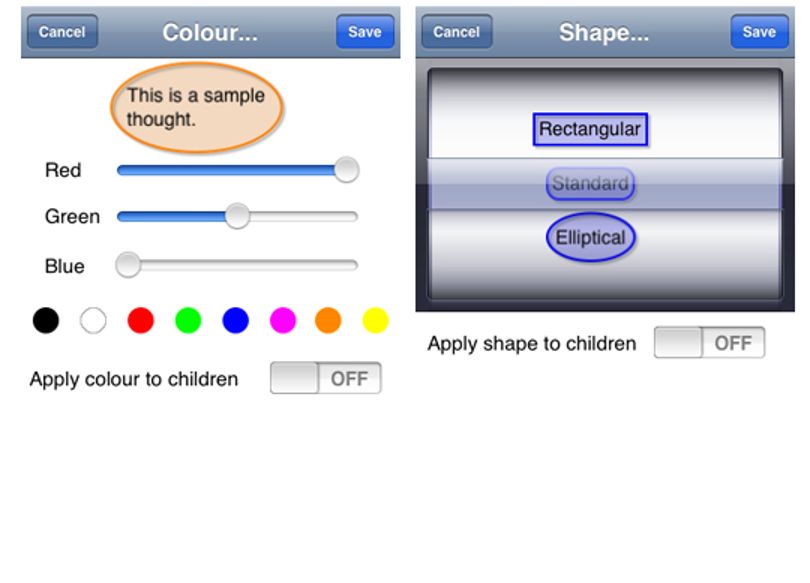This screenshot has width=810, height=583.
Task: Pick the white colour swatch
Action: tap(93, 320)
